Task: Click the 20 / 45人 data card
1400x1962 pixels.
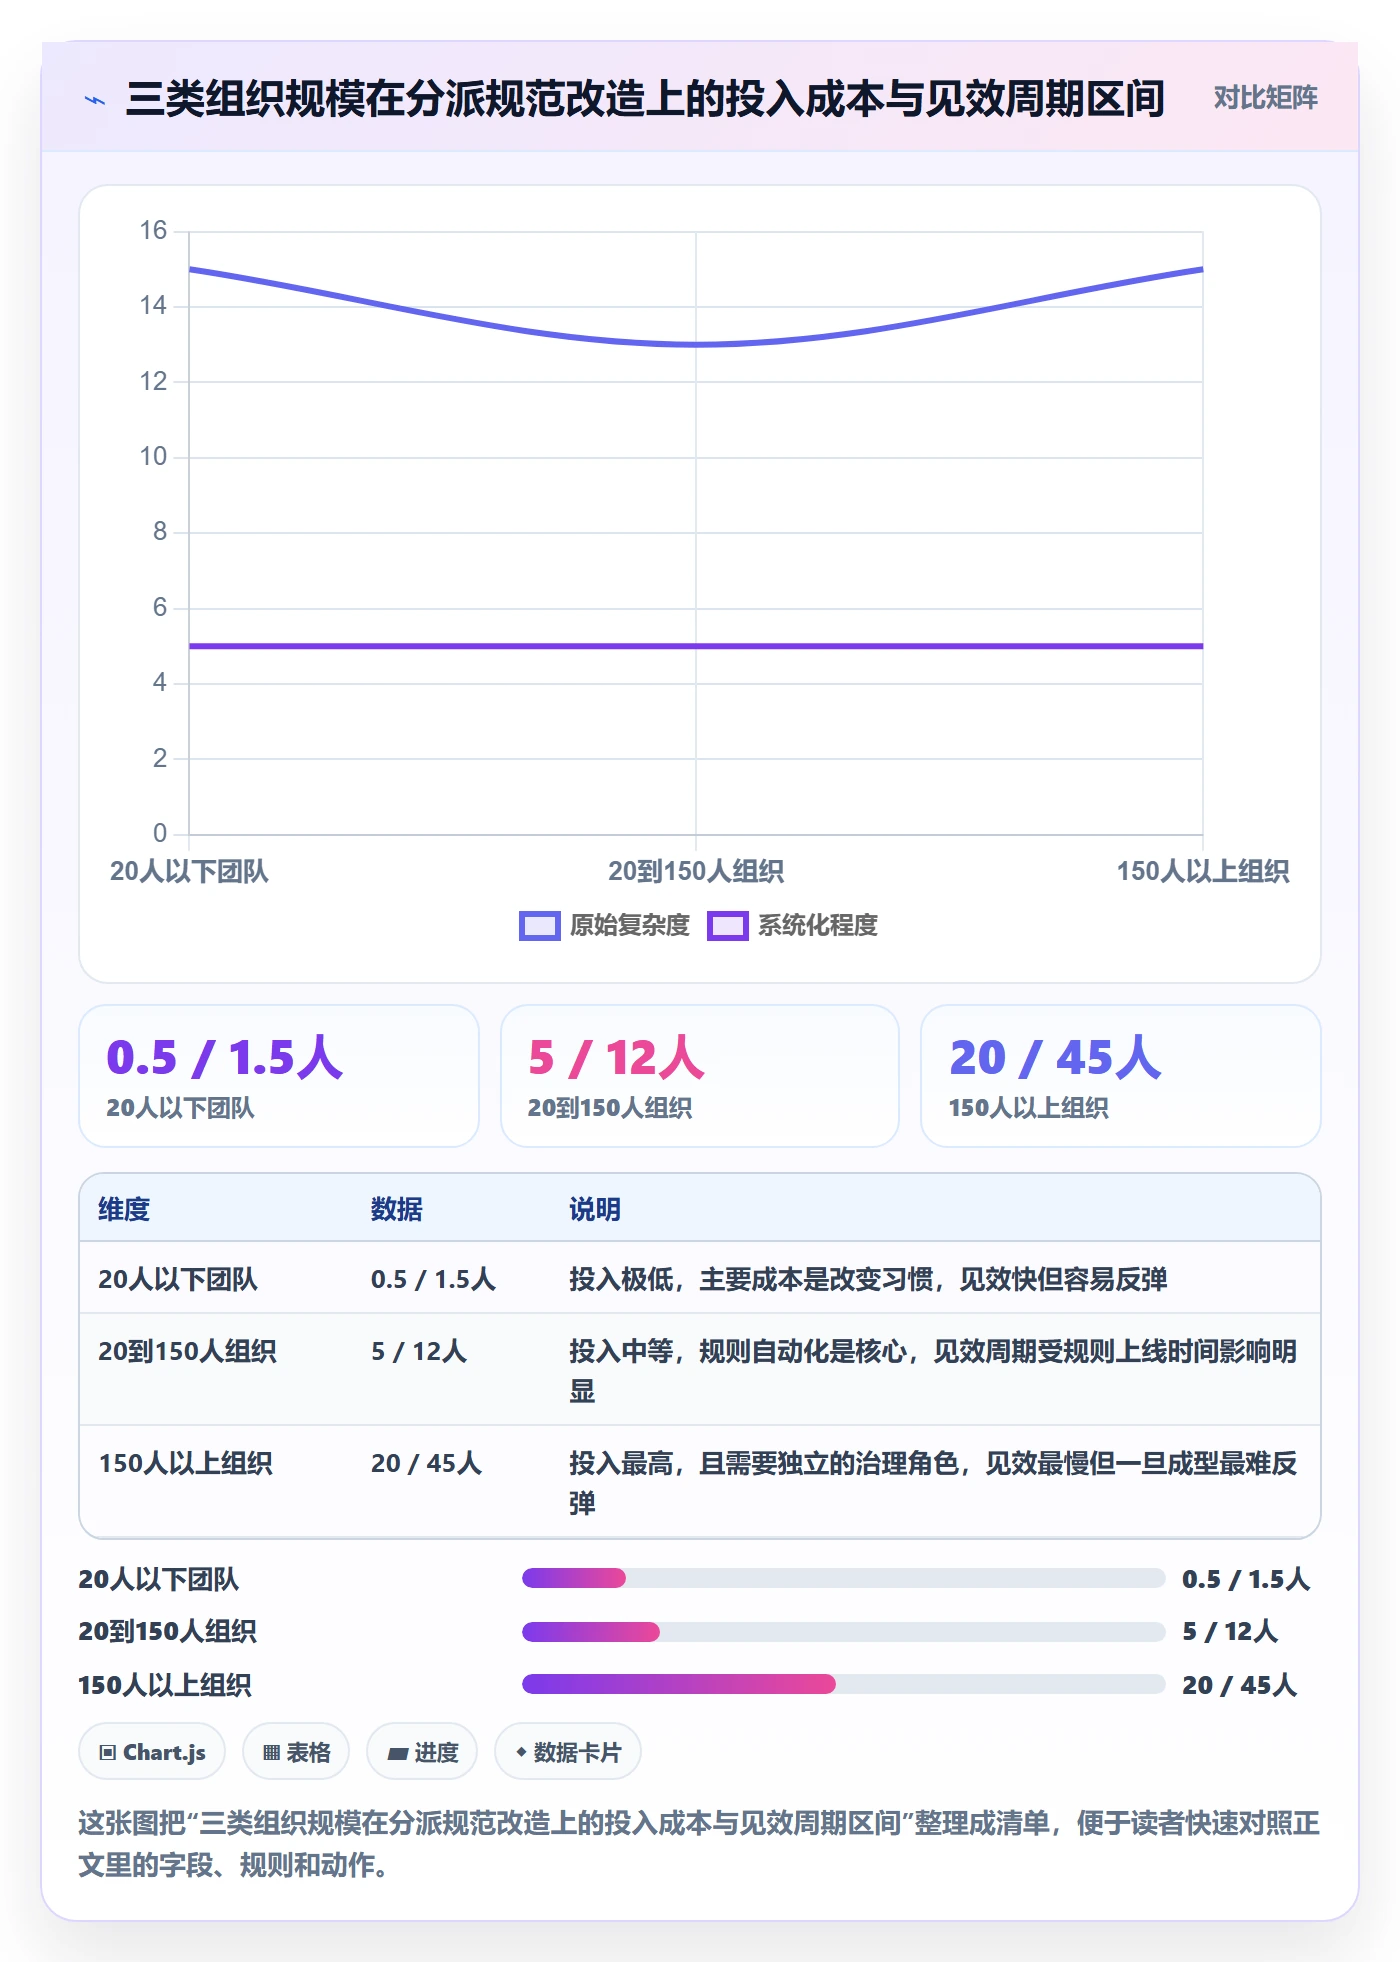Action: (x=1121, y=1076)
